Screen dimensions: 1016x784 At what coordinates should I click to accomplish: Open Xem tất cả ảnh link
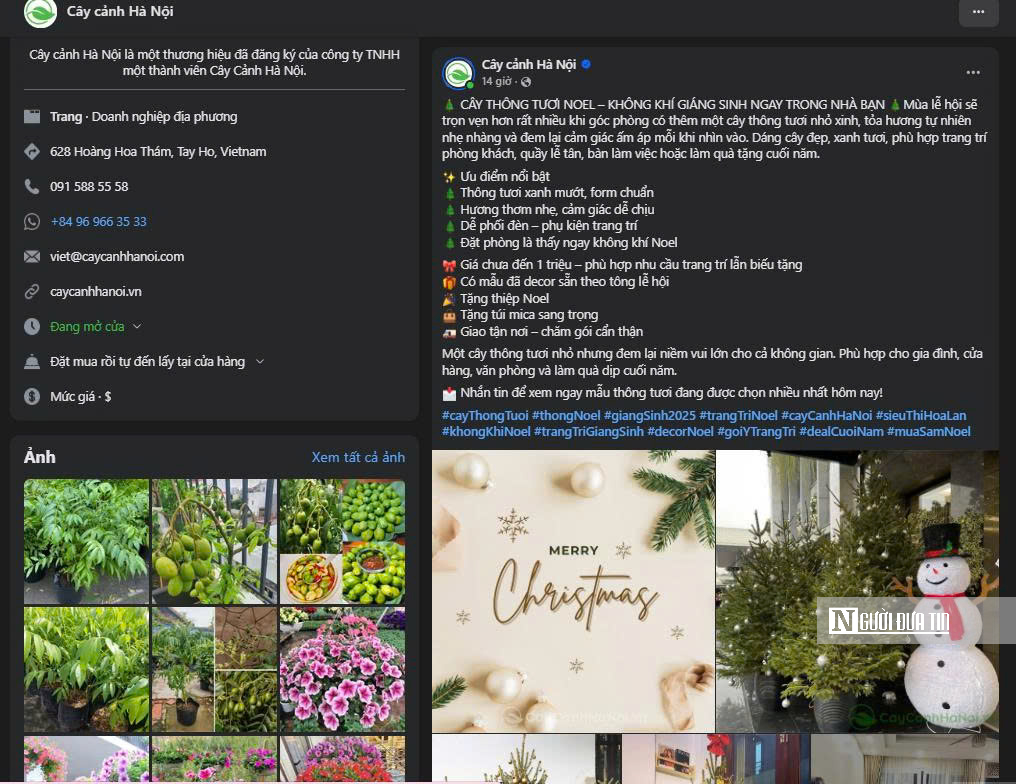pyautogui.click(x=358, y=457)
